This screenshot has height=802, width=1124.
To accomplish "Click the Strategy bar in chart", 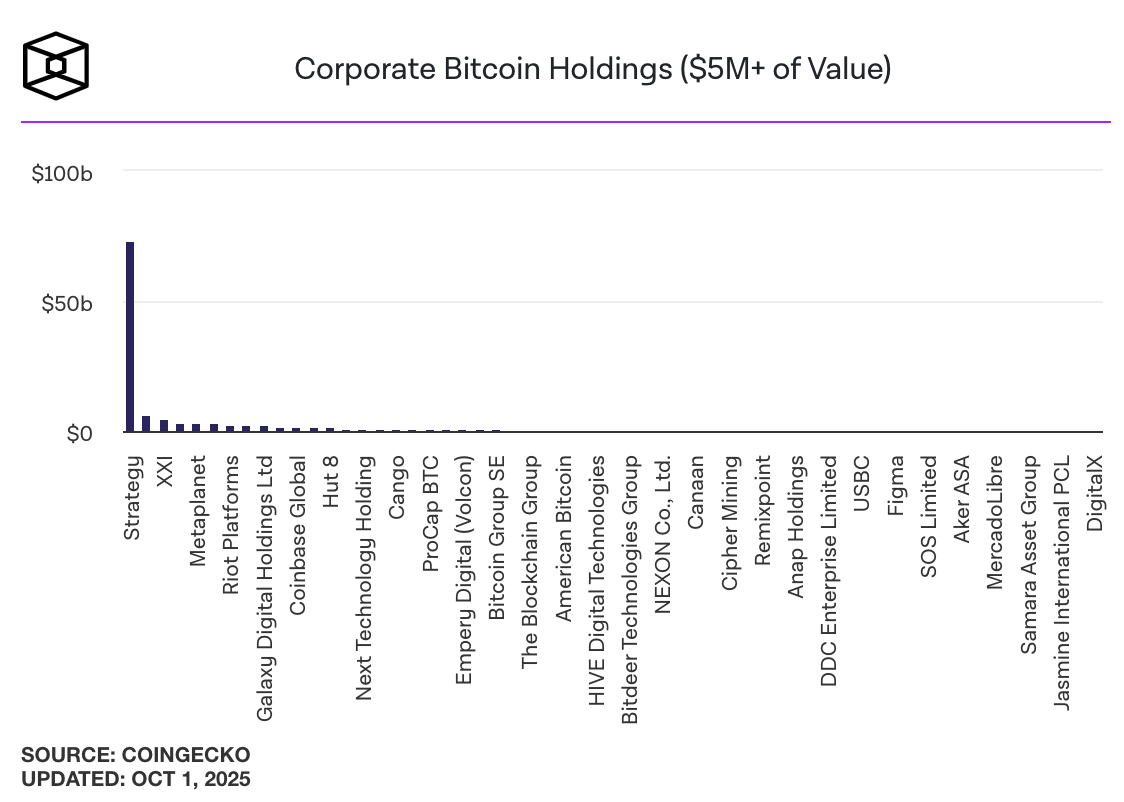I will click(130, 337).
